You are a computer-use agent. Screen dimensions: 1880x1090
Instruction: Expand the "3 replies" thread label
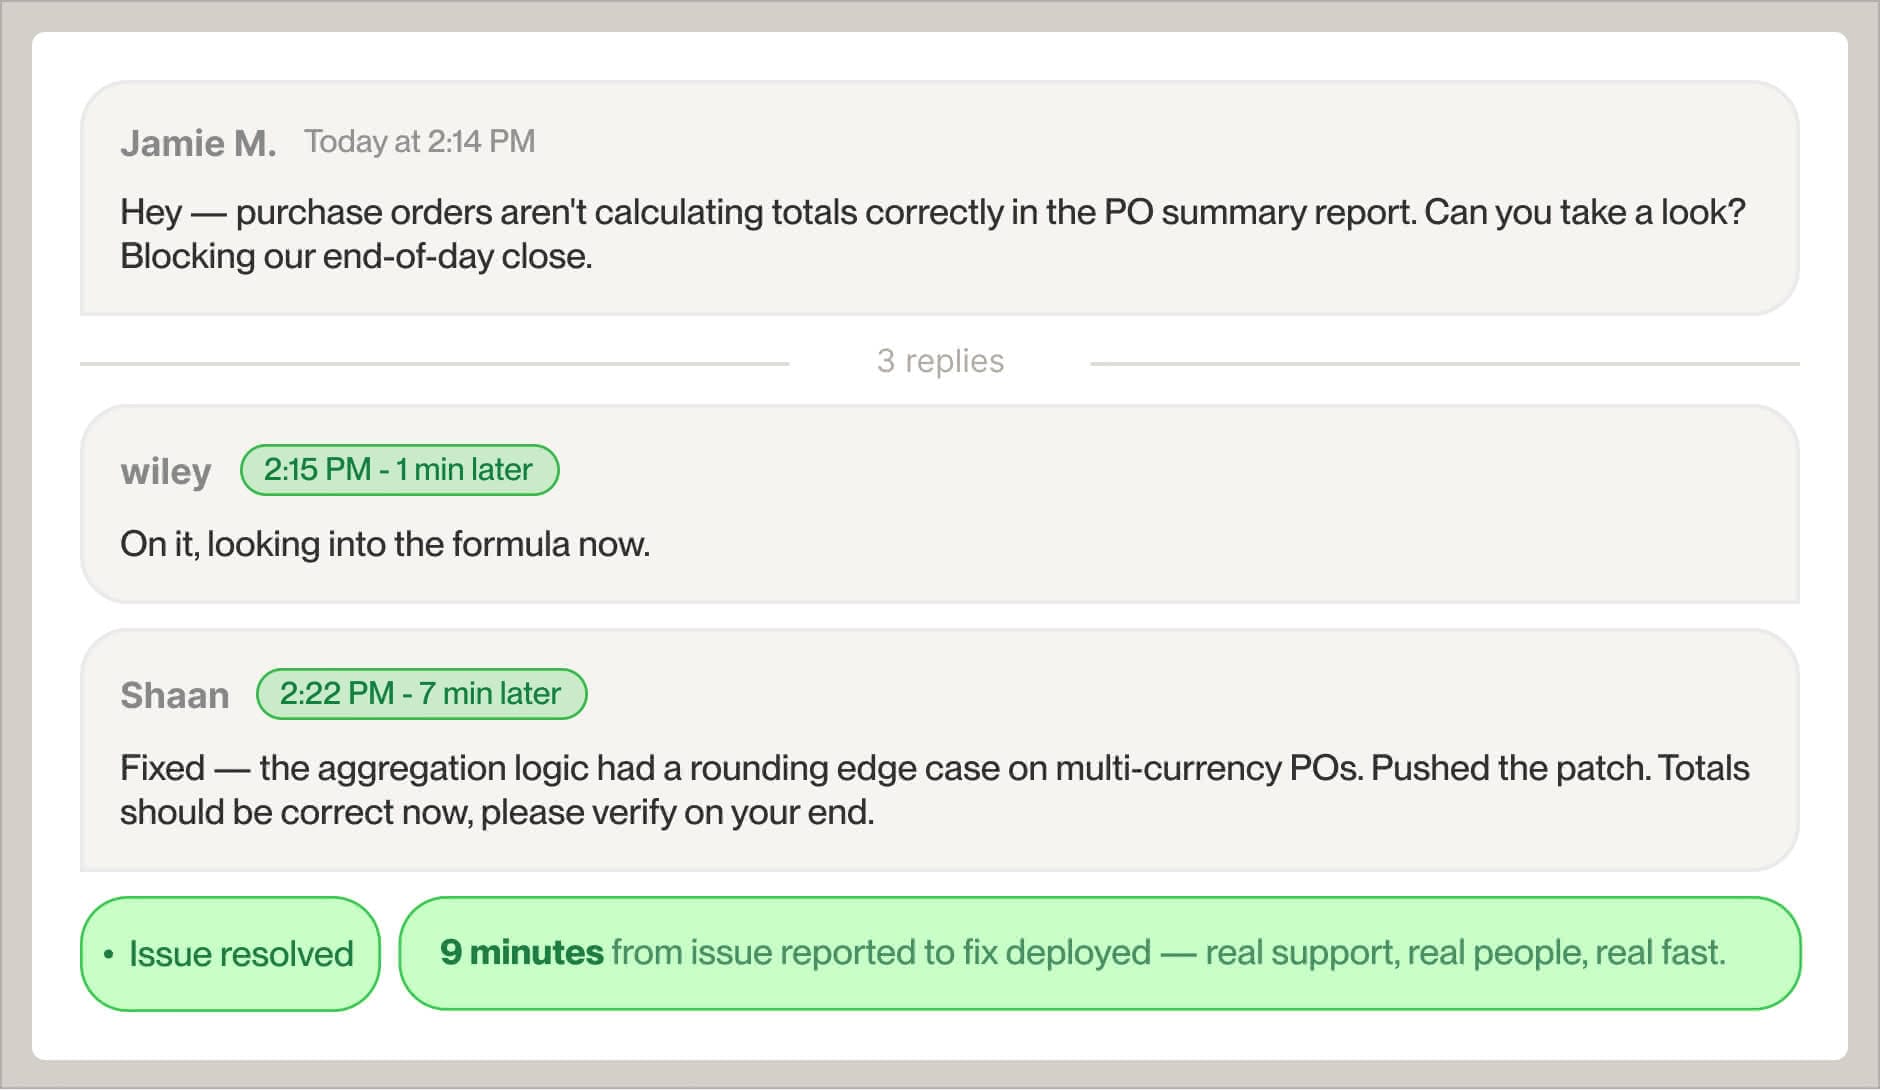tap(940, 361)
